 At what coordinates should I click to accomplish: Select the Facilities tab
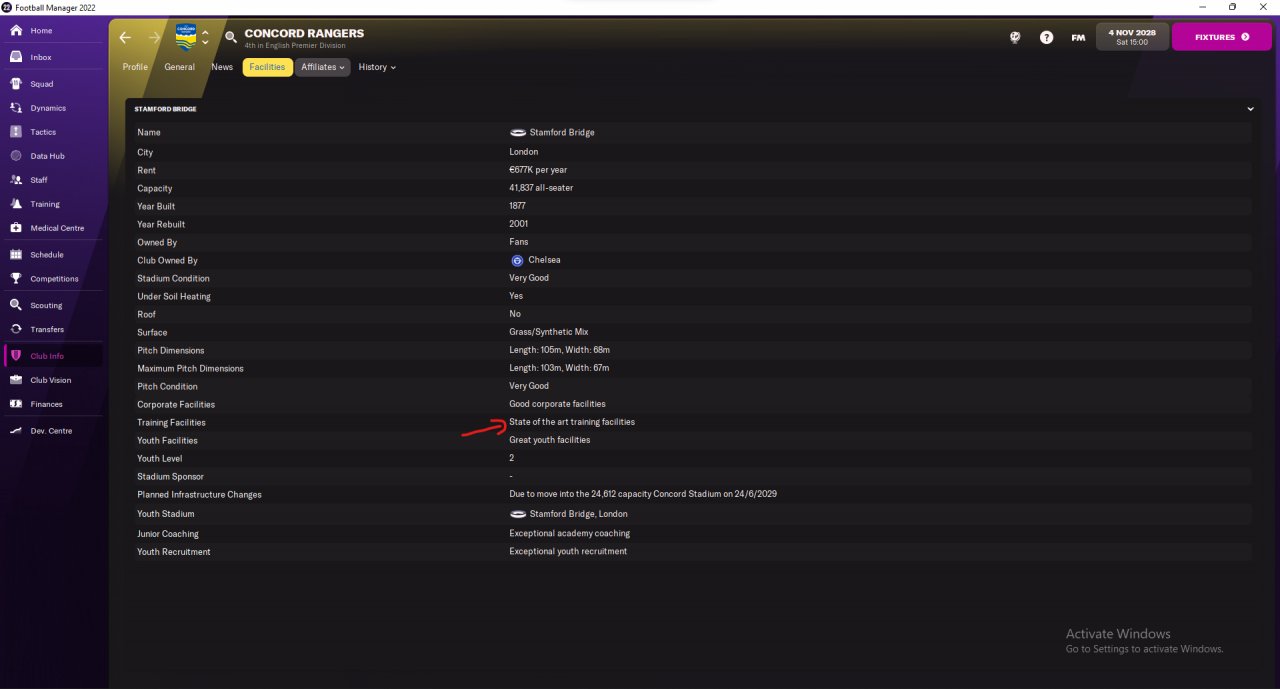pyautogui.click(x=267, y=67)
